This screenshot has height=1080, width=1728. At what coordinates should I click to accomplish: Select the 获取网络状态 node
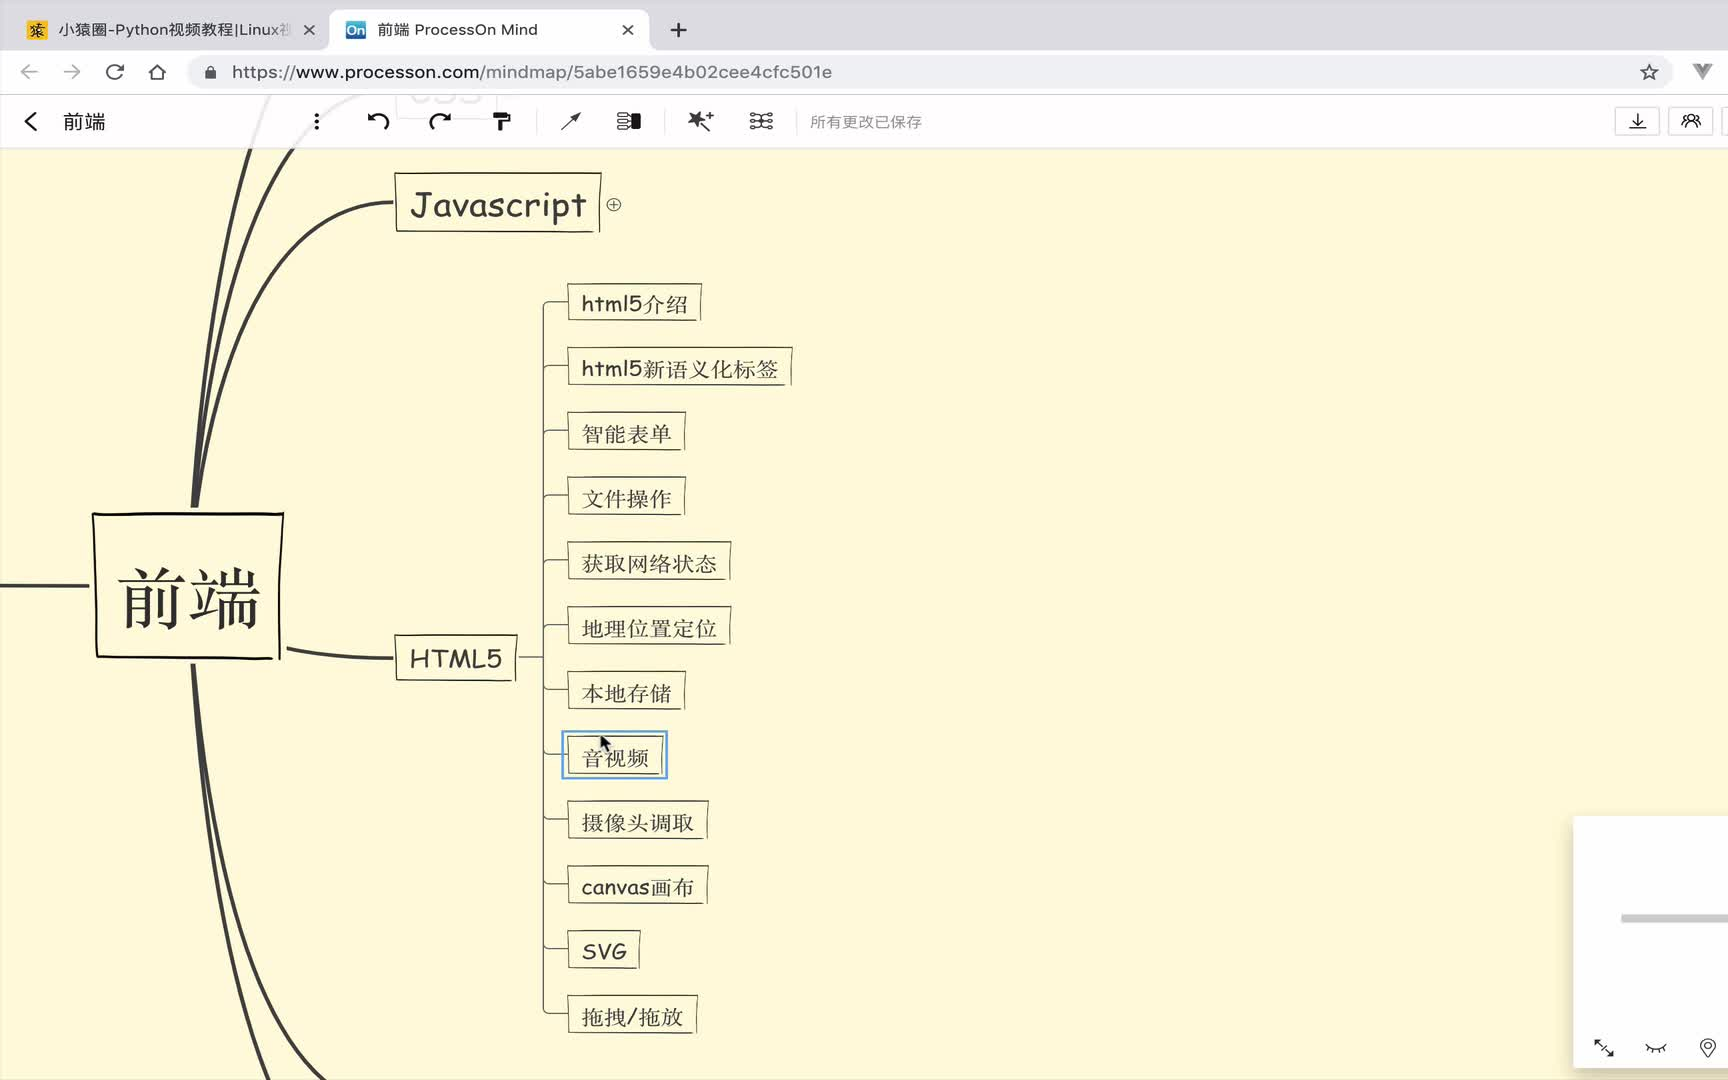coord(649,562)
